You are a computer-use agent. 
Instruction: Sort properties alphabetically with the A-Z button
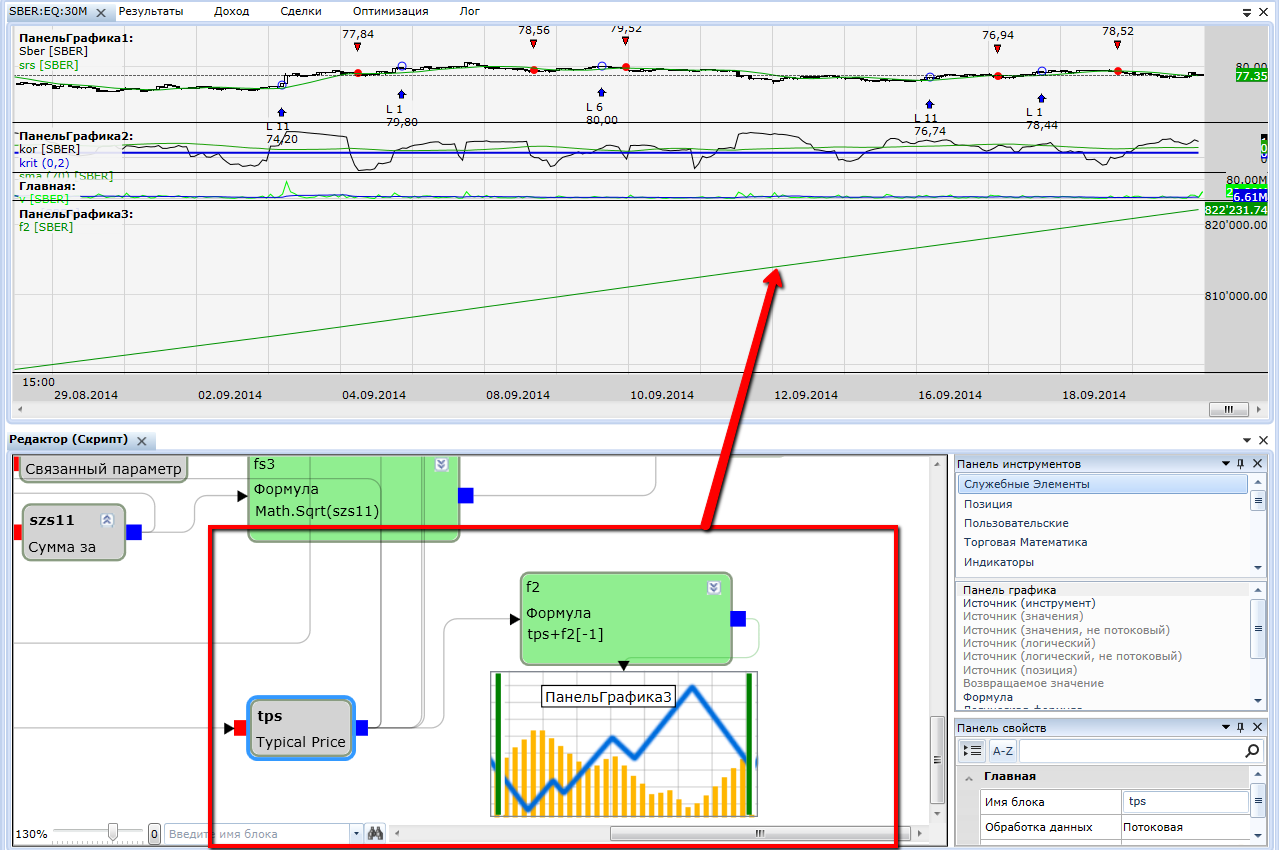click(x=1002, y=750)
